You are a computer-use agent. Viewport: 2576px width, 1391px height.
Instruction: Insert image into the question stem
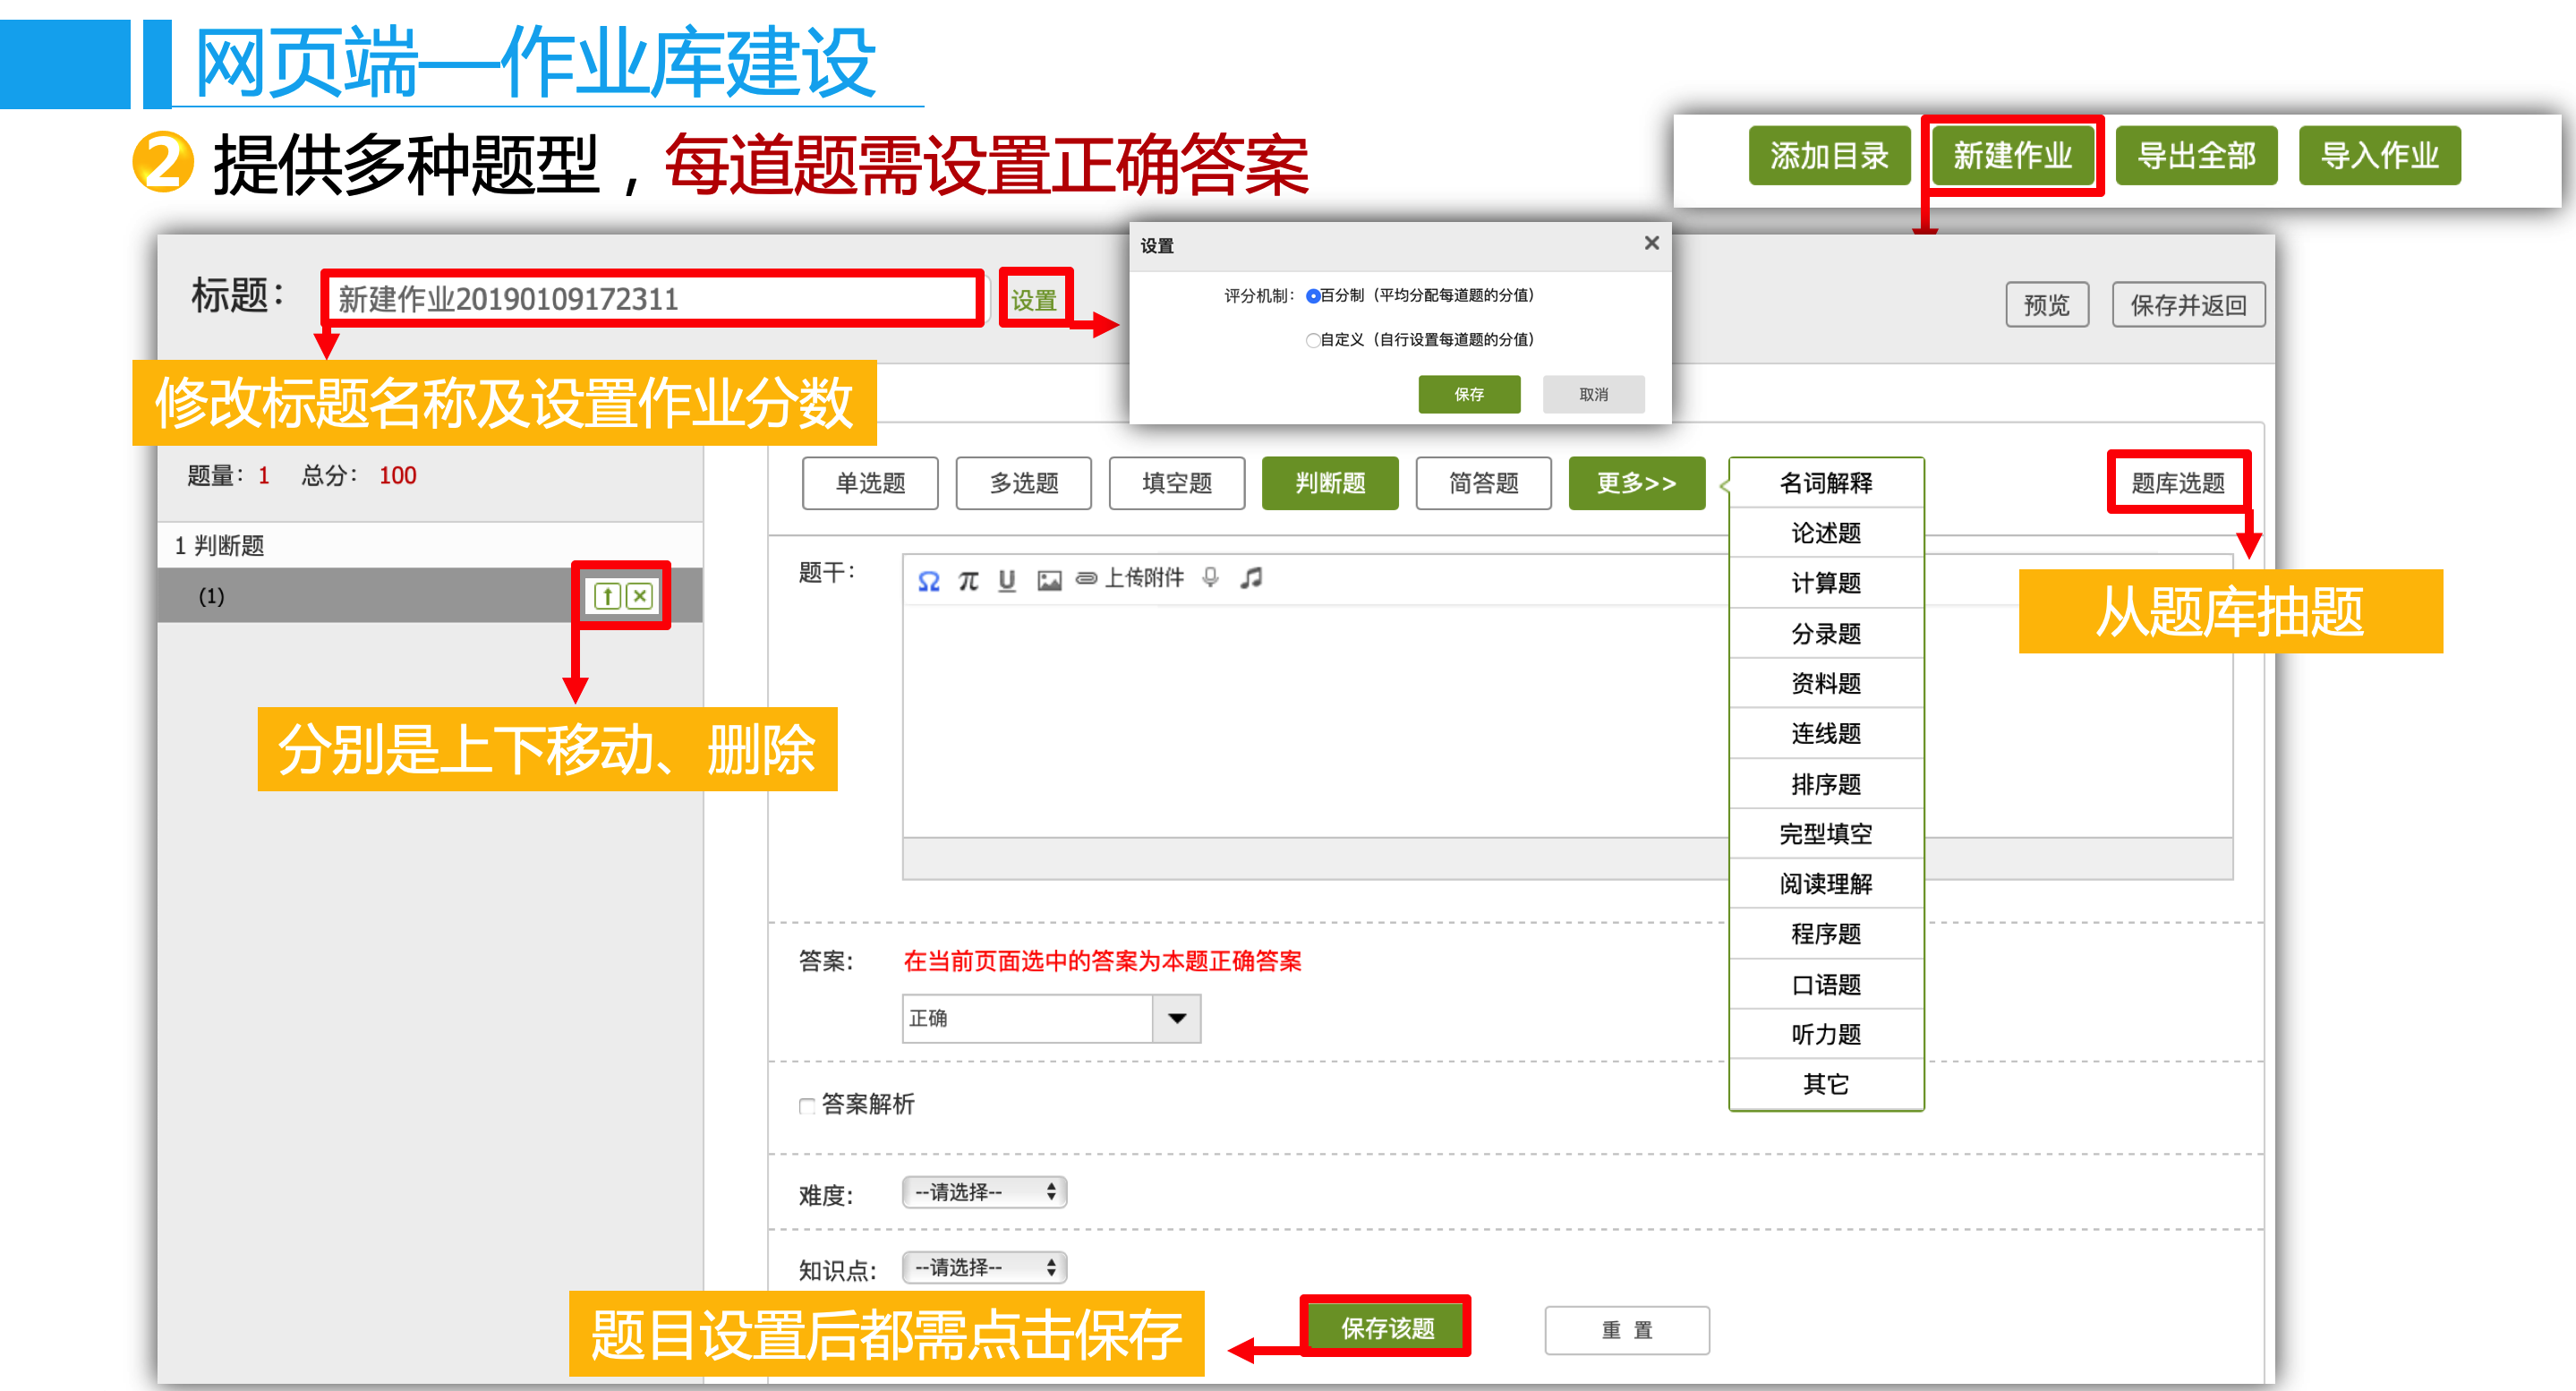(x=1049, y=580)
